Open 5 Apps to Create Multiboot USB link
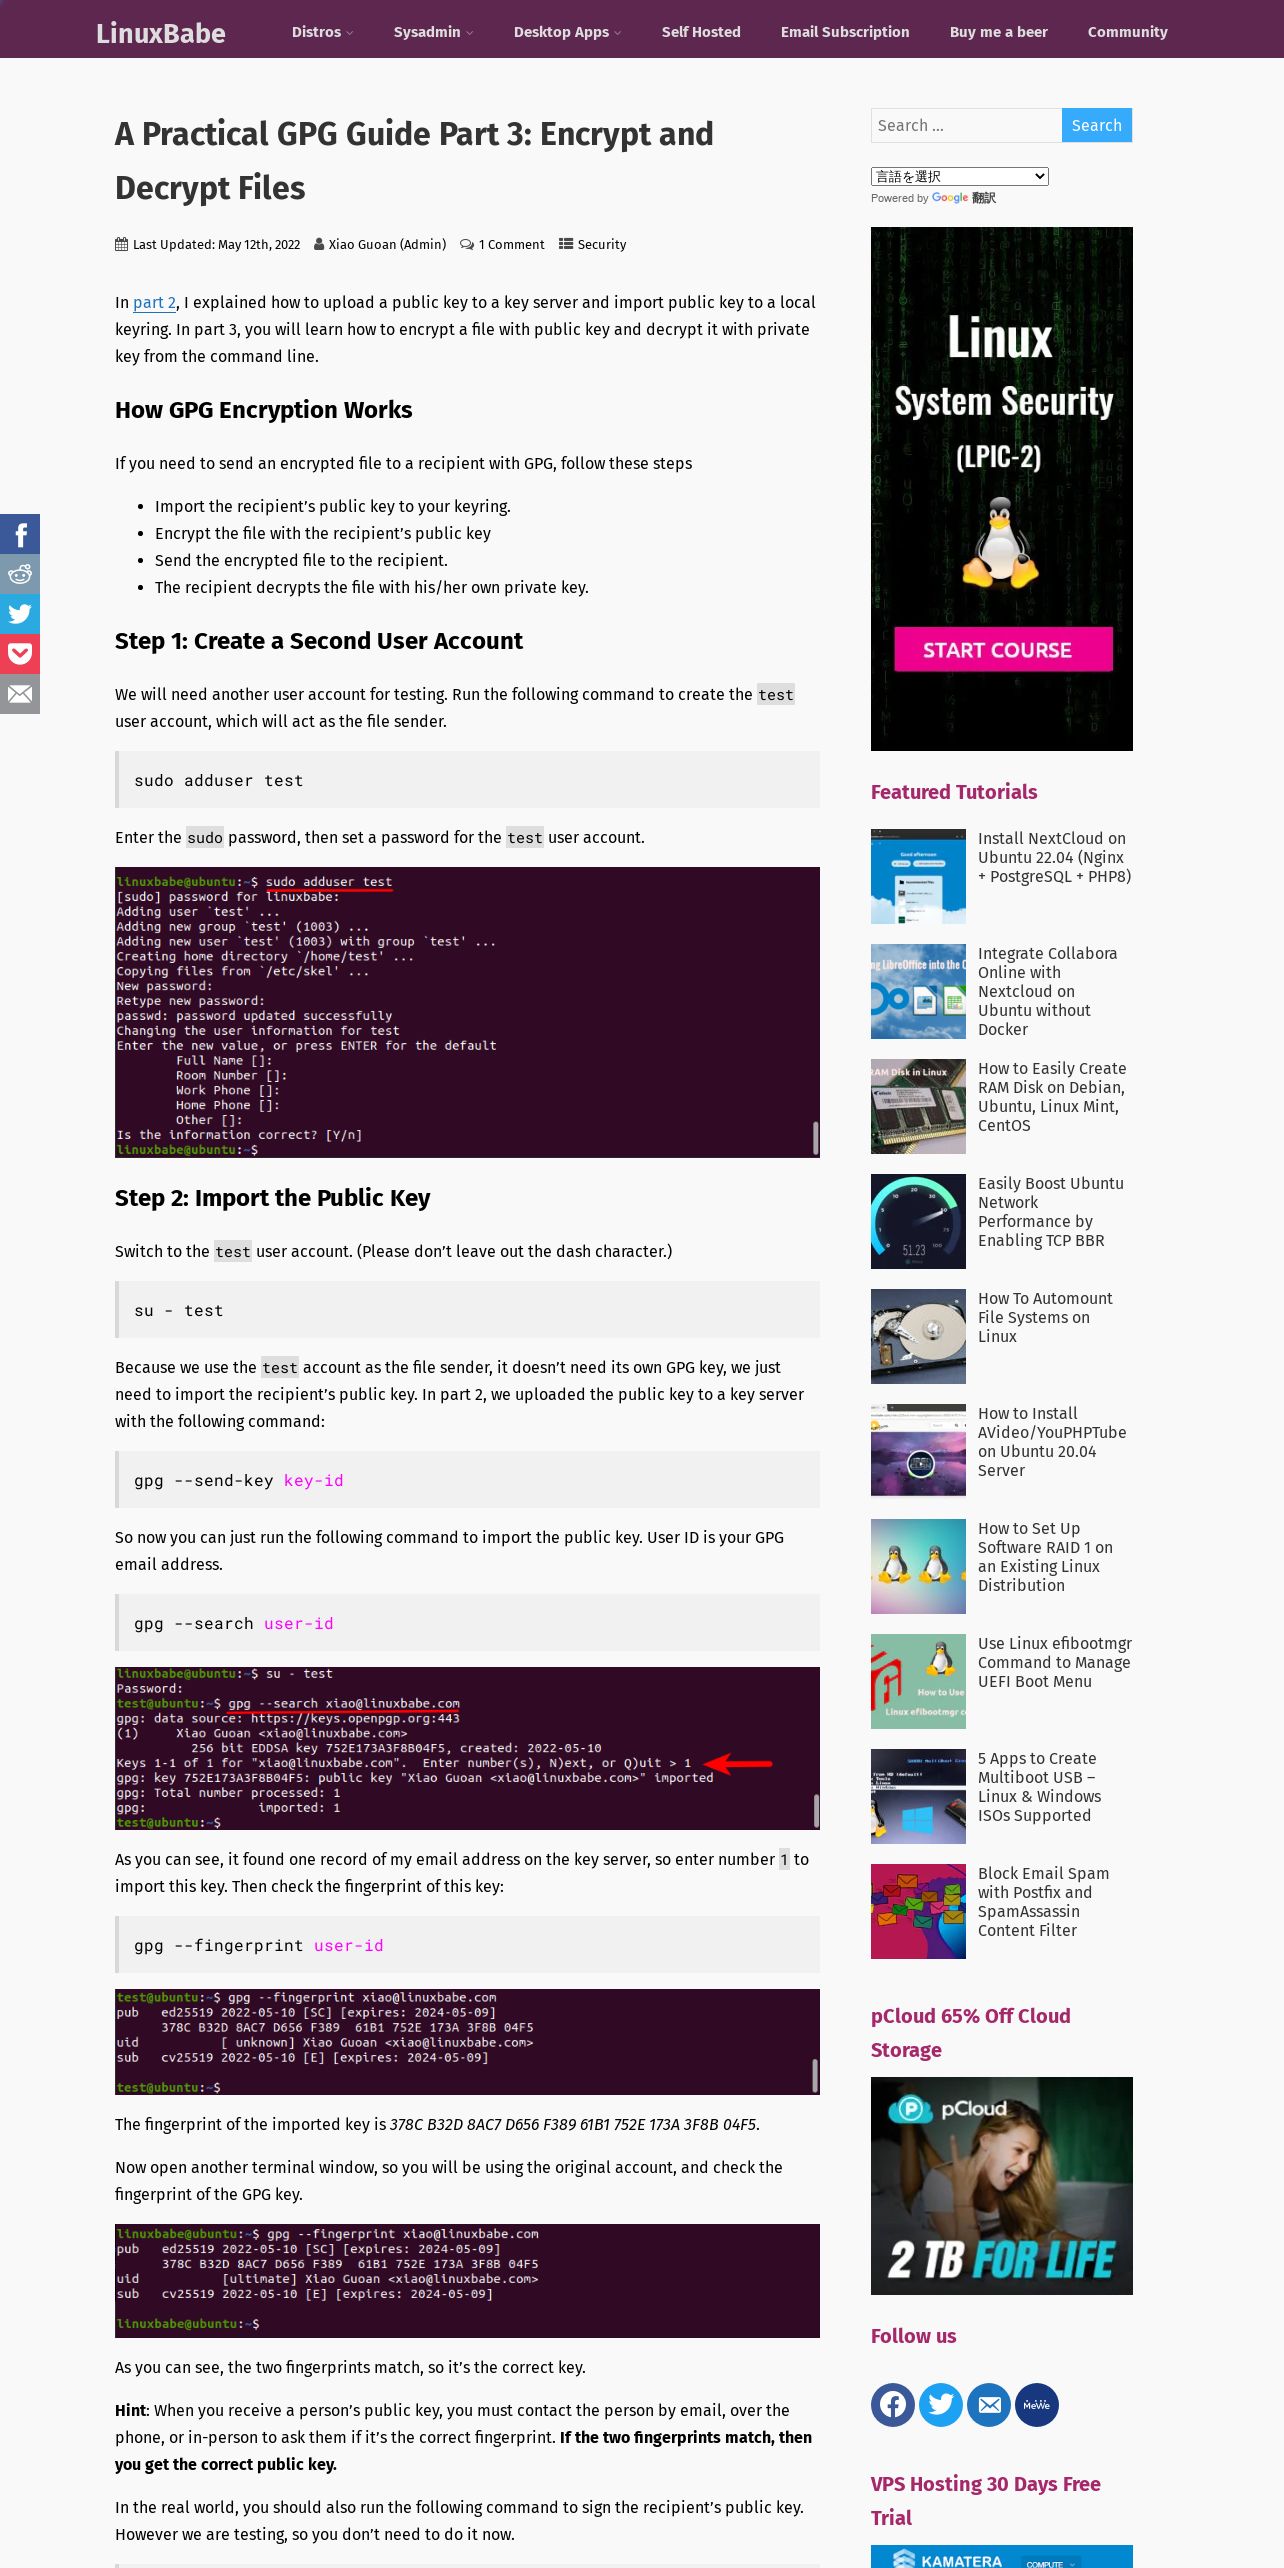Viewport: 1284px width, 2568px height. (1040, 1787)
